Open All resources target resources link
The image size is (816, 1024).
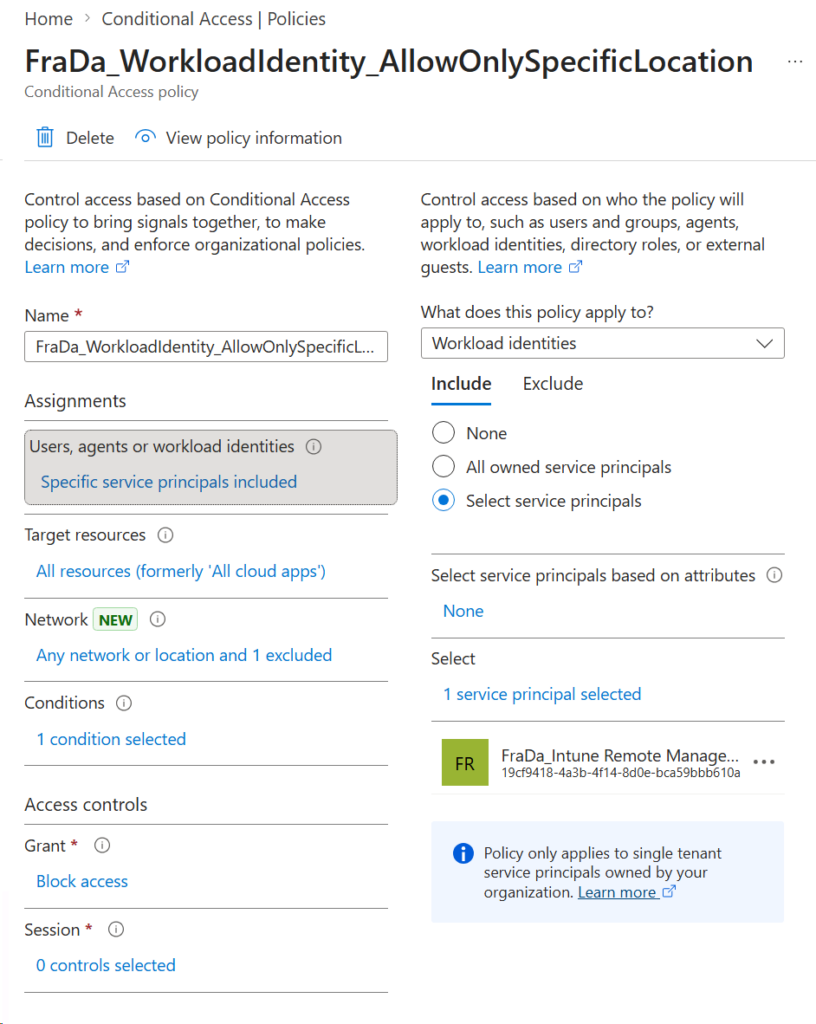tap(181, 572)
